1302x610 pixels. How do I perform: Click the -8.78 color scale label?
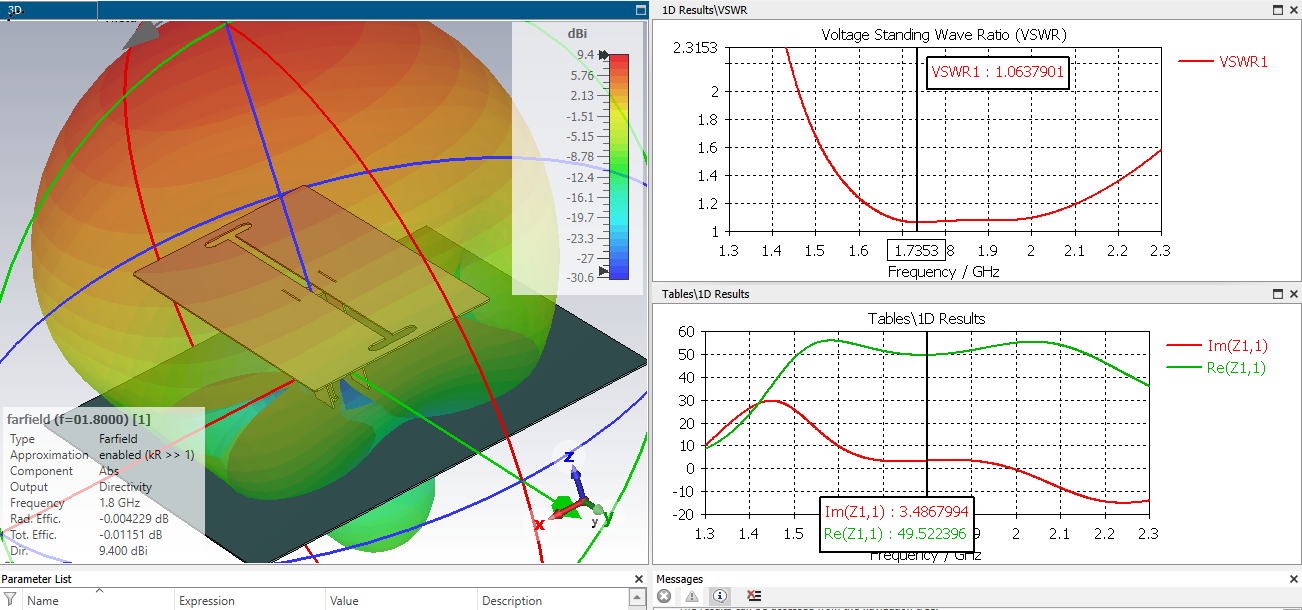pos(580,156)
